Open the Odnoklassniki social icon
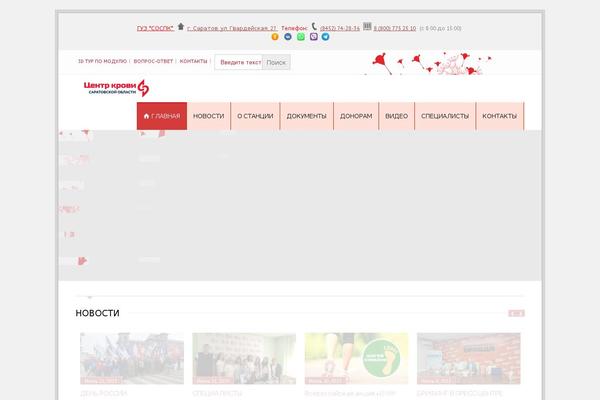The image size is (600, 400). point(275,37)
